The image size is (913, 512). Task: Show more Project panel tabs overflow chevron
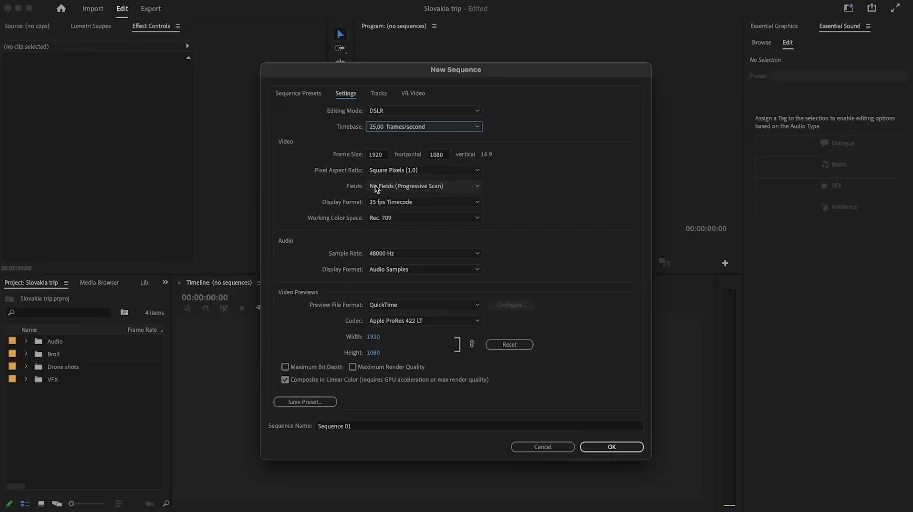pyautogui.click(x=165, y=283)
